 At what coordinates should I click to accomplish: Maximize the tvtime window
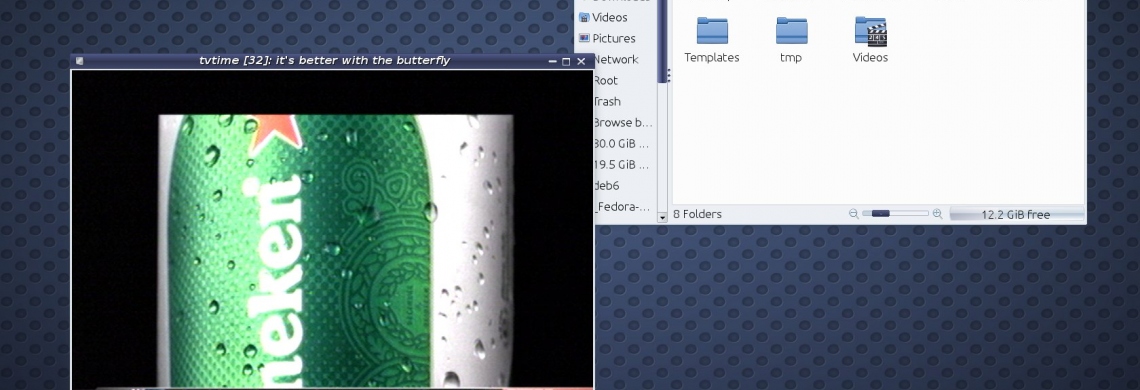(x=566, y=62)
